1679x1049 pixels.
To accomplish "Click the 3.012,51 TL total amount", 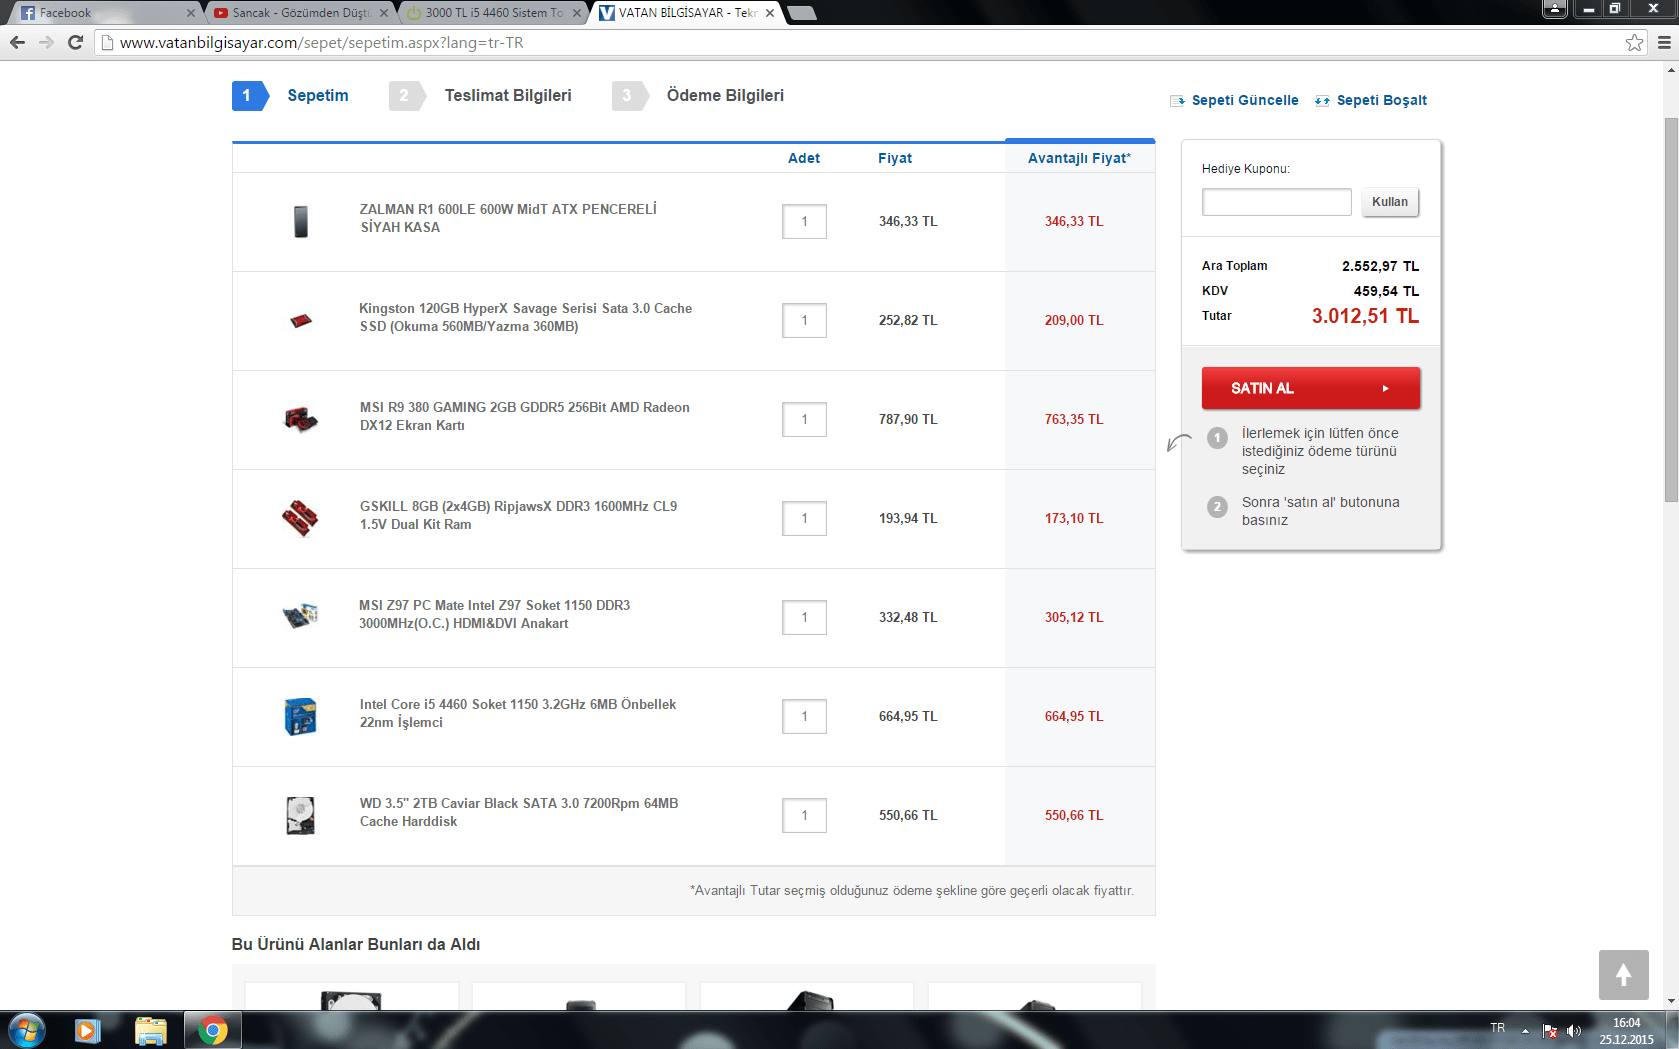I will click(1365, 316).
